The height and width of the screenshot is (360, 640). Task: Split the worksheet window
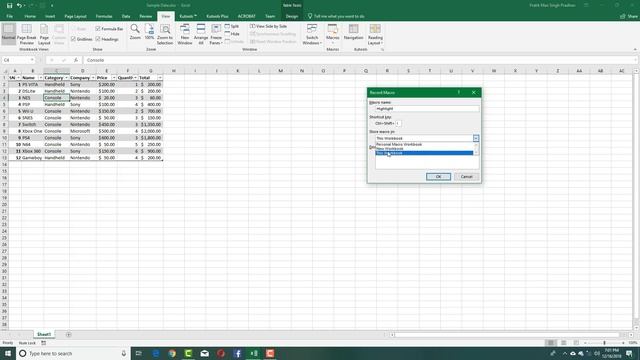232,26
